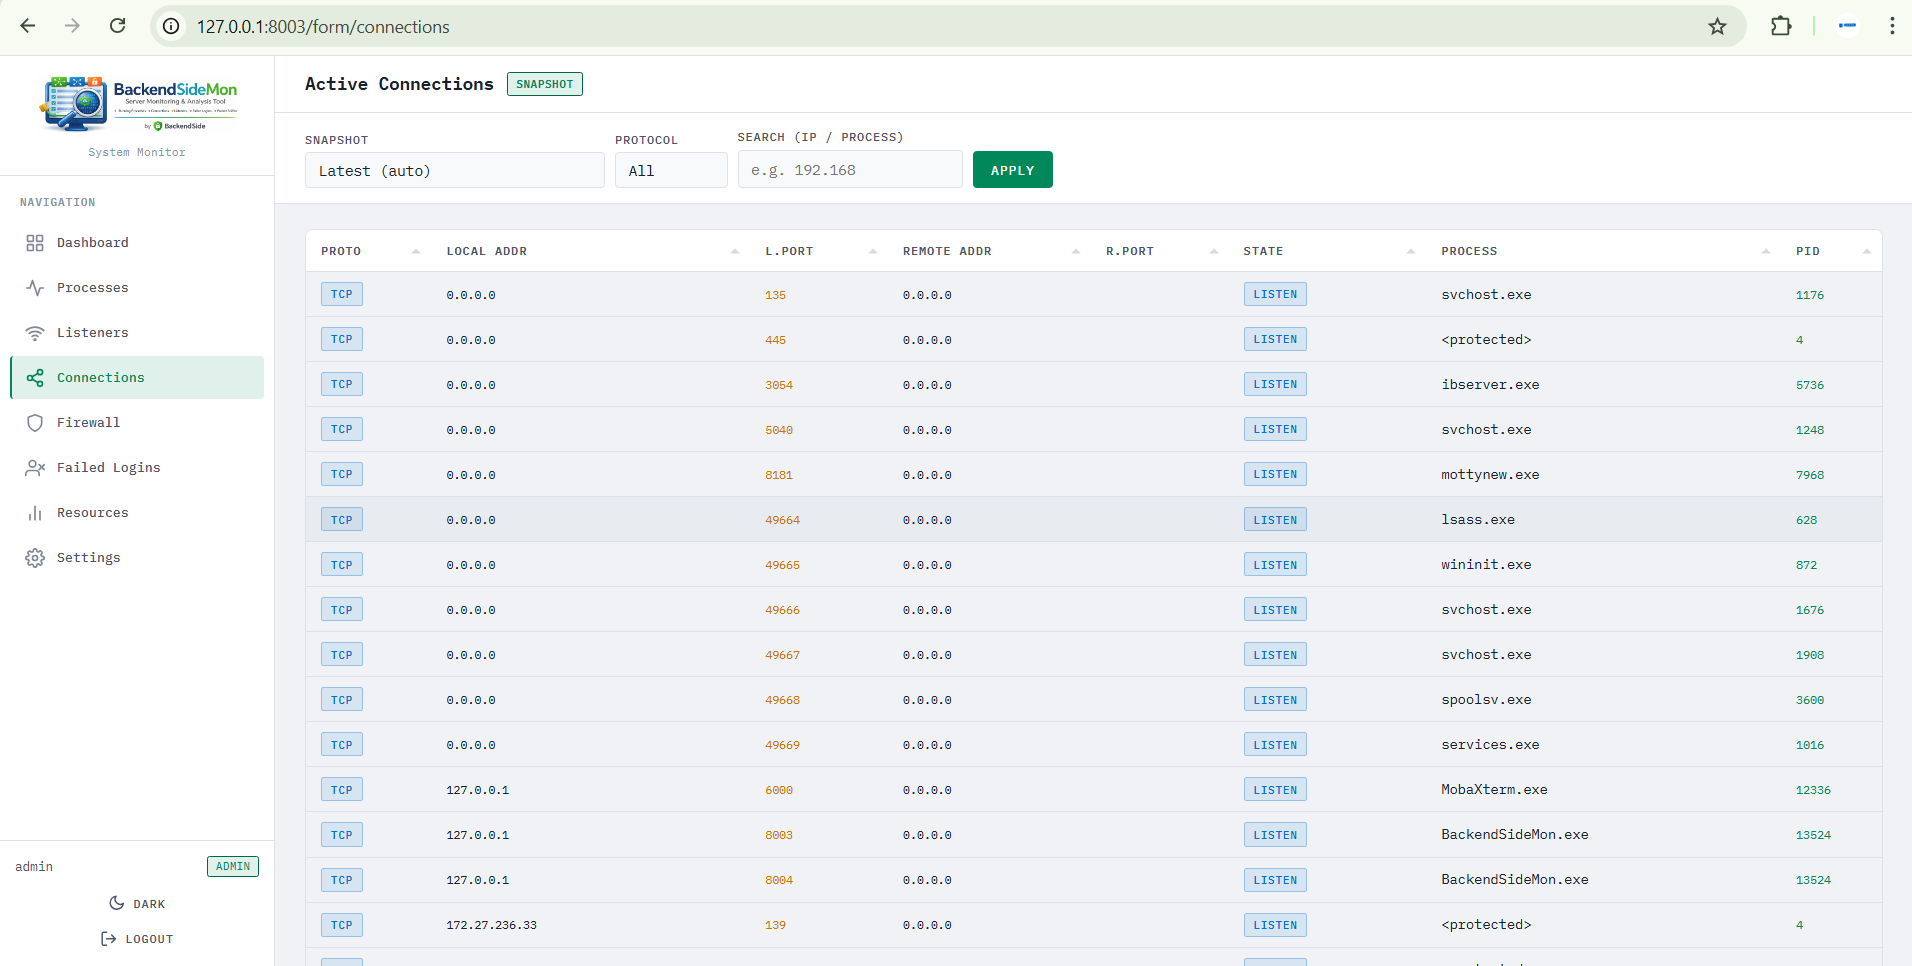Sort the table by PID column
Screen dimensions: 1912x966
pos(1807,252)
